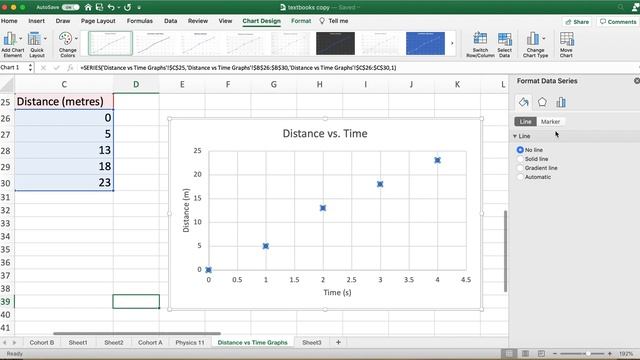Image resolution: width=640 pixels, height=360 pixels.
Task: Select the blue chart style thumbnail
Action: pyautogui.click(x=425, y=43)
